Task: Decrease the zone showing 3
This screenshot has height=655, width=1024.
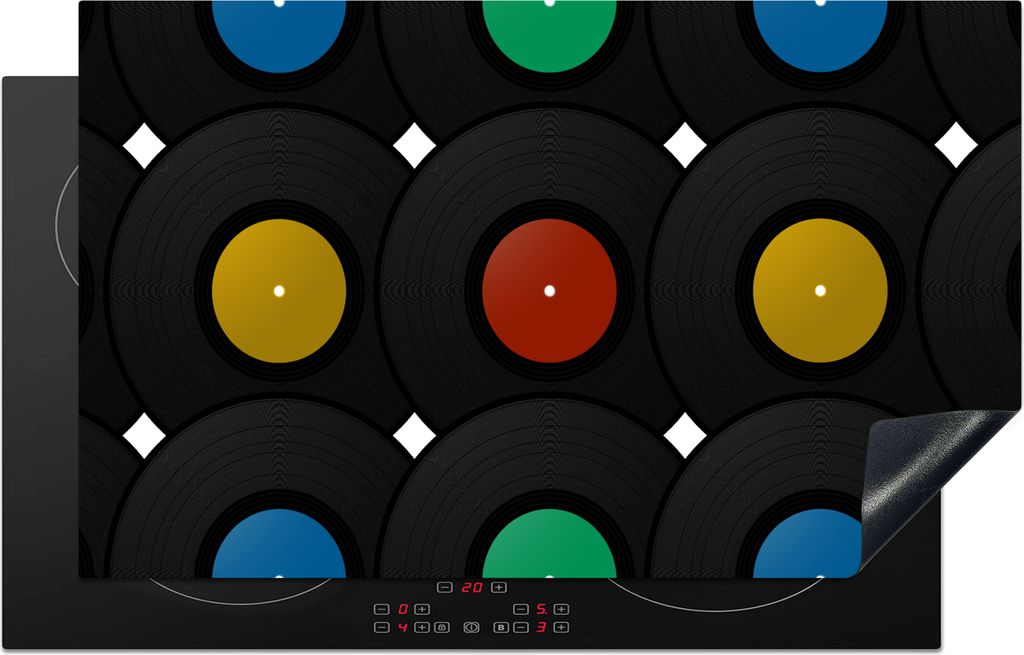Action: pyautogui.click(x=520, y=628)
